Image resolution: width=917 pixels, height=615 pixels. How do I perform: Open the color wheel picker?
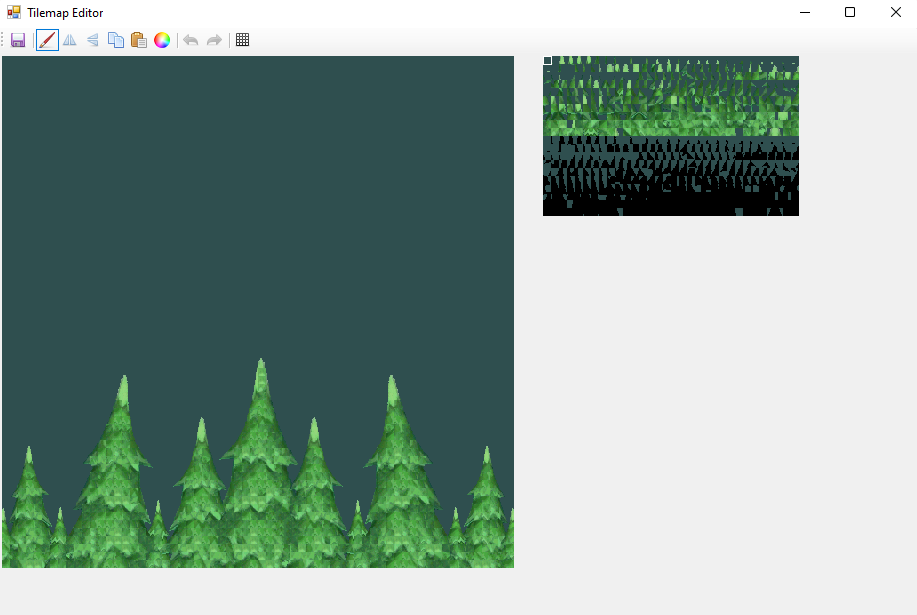point(162,40)
